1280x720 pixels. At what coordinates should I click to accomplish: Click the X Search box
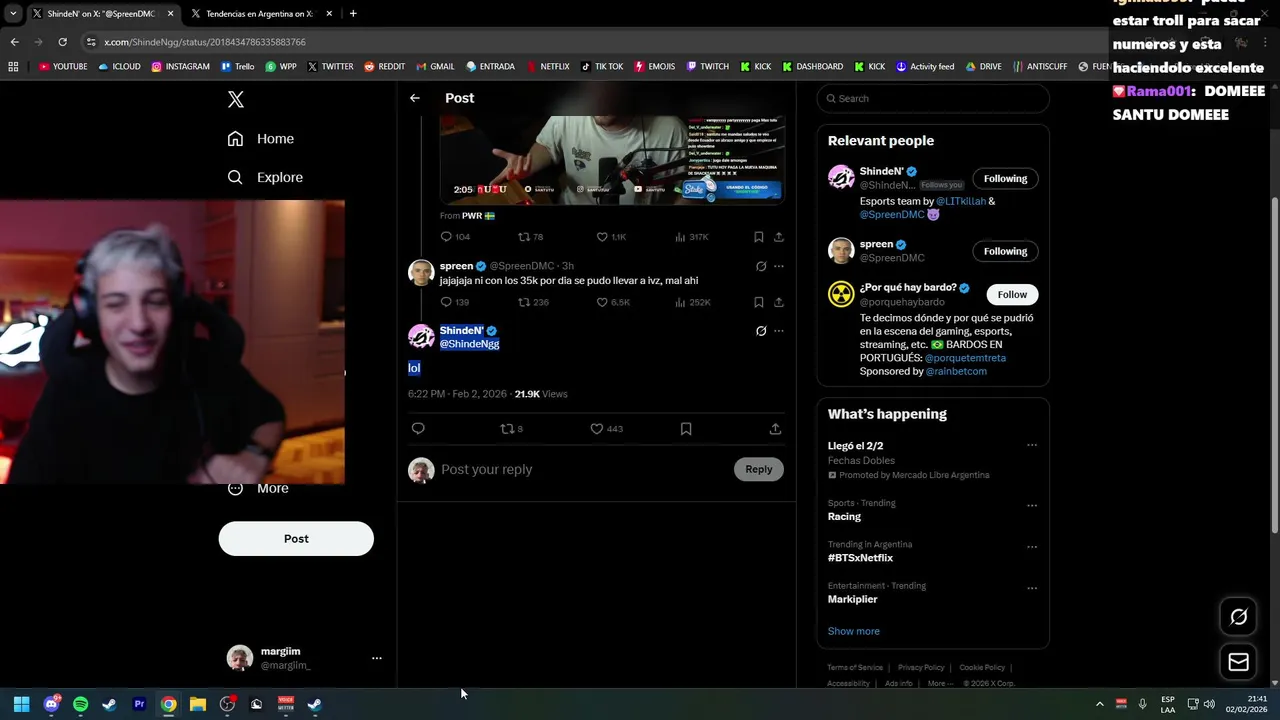click(933, 98)
